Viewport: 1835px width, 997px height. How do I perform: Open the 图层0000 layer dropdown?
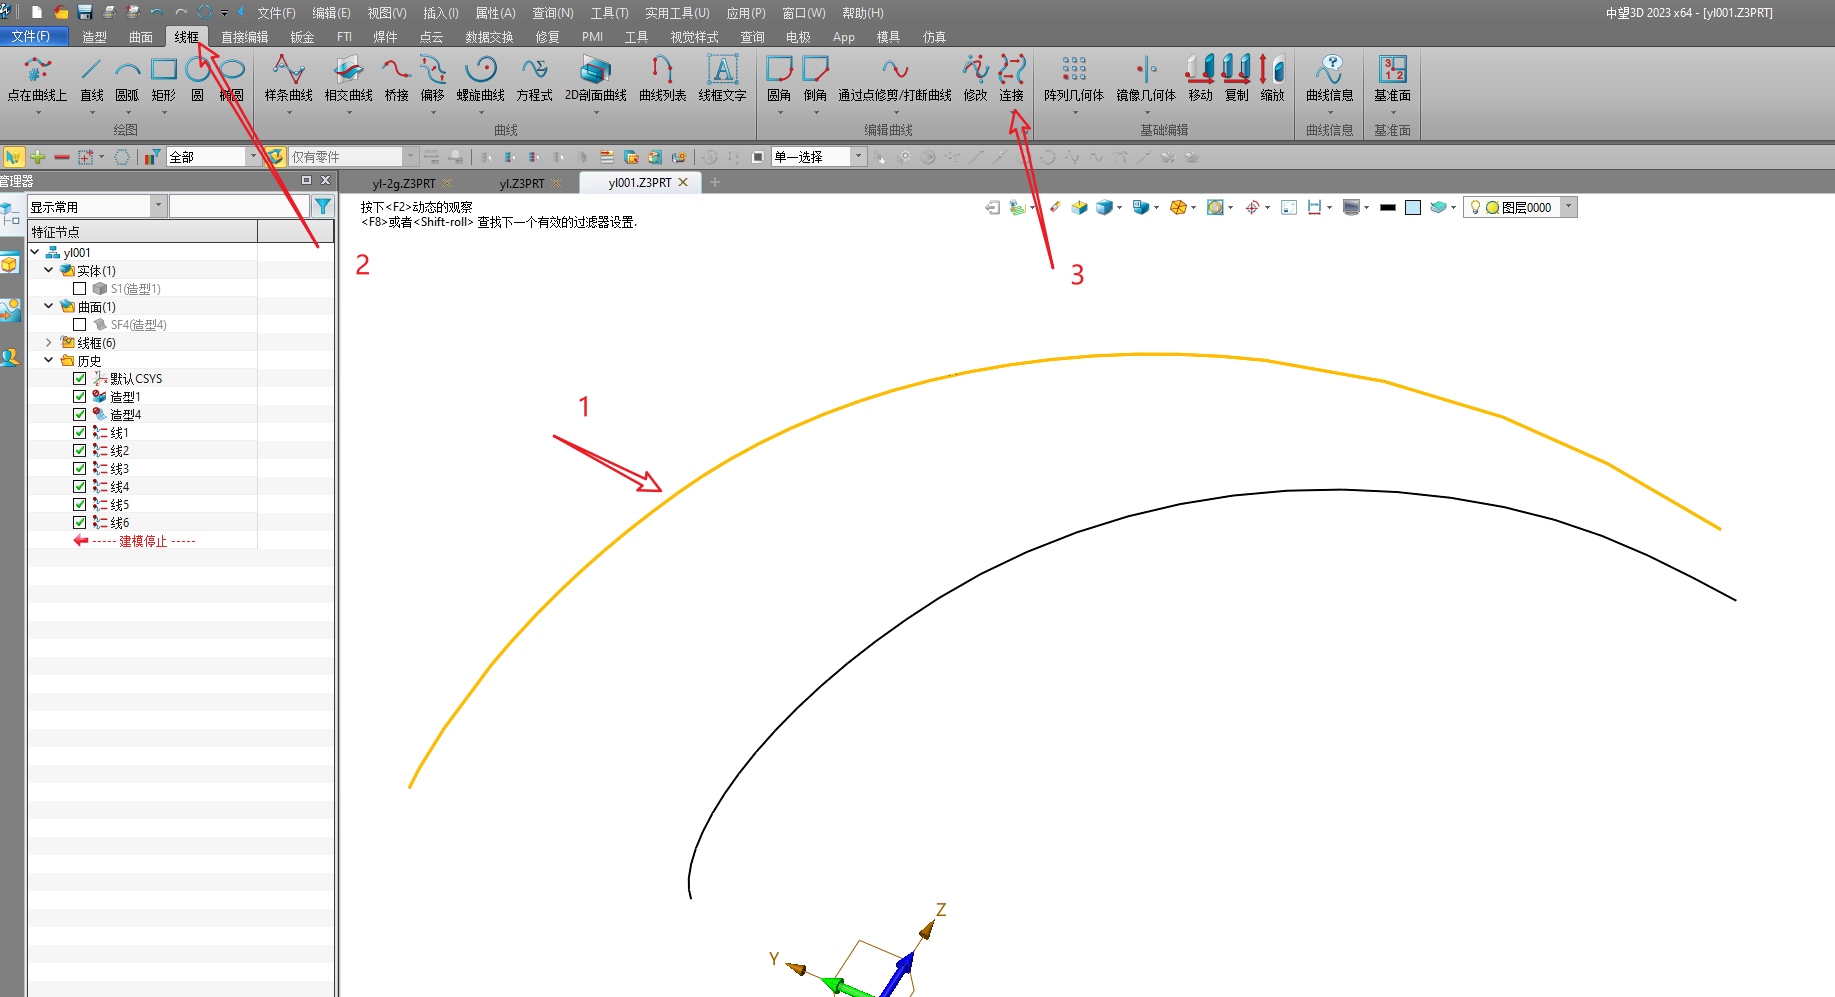coord(1568,207)
